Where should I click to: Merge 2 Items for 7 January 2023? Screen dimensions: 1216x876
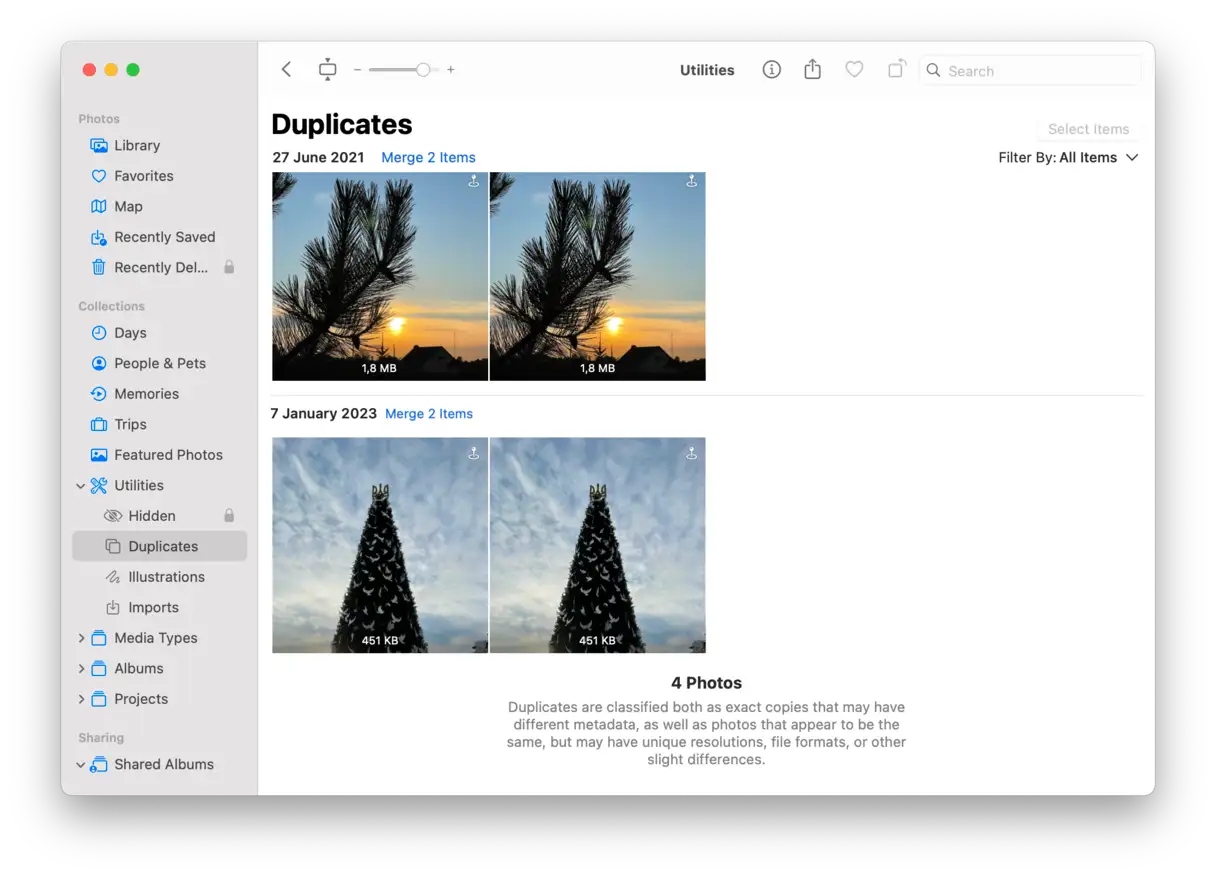point(428,414)
